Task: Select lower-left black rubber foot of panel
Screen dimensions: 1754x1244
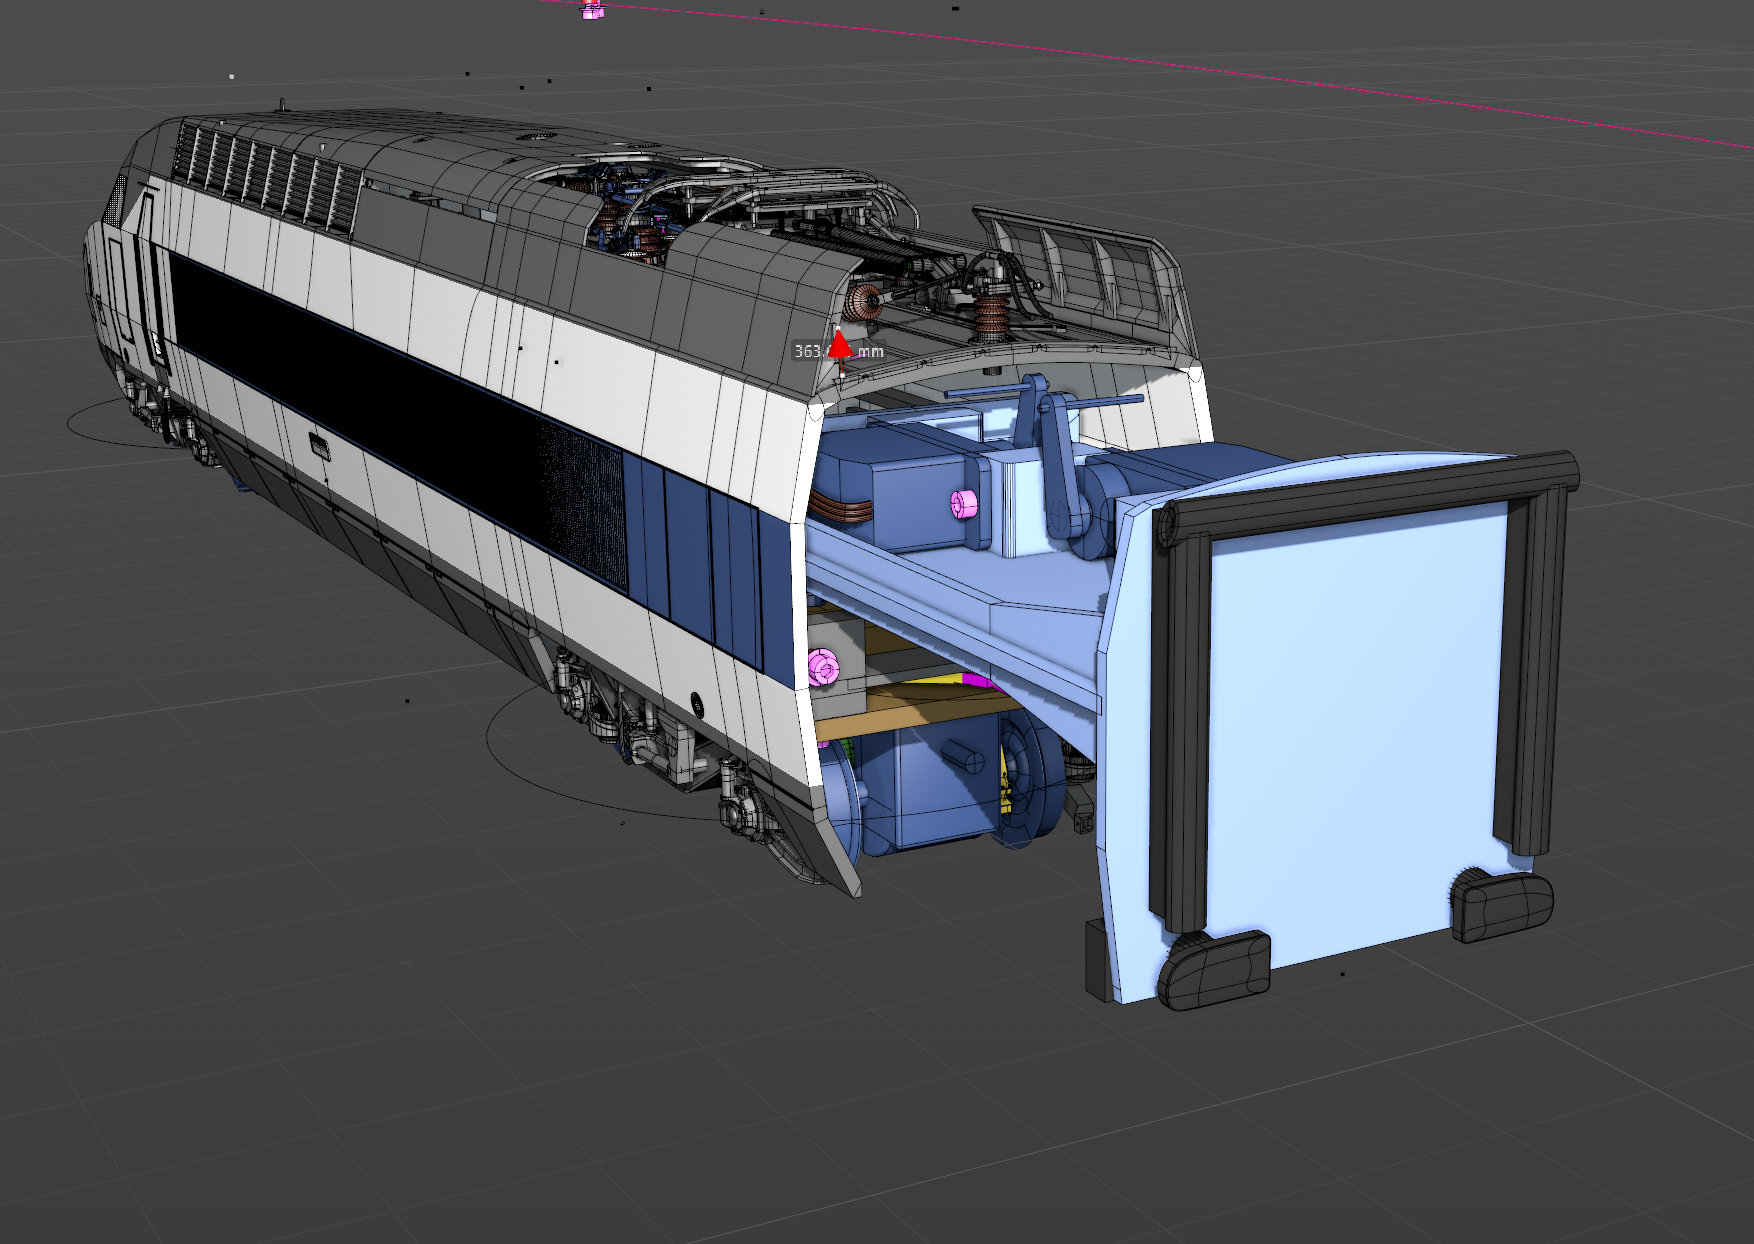Action: click(1213, 968)
